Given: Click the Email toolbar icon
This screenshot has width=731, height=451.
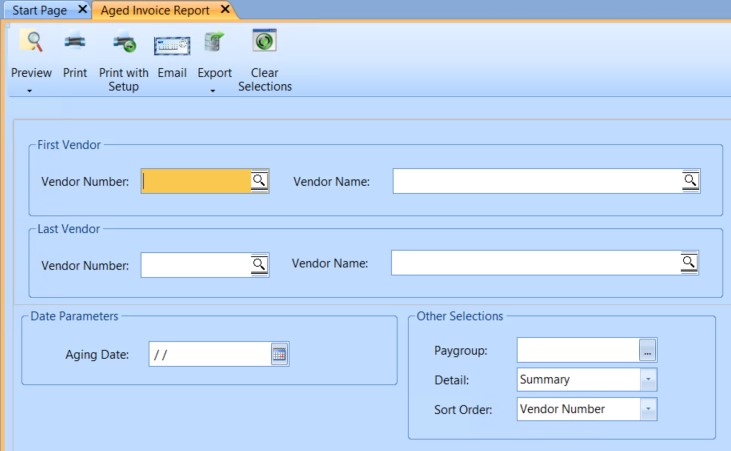Looking at the screenshot, I should (x=172, y=44).
